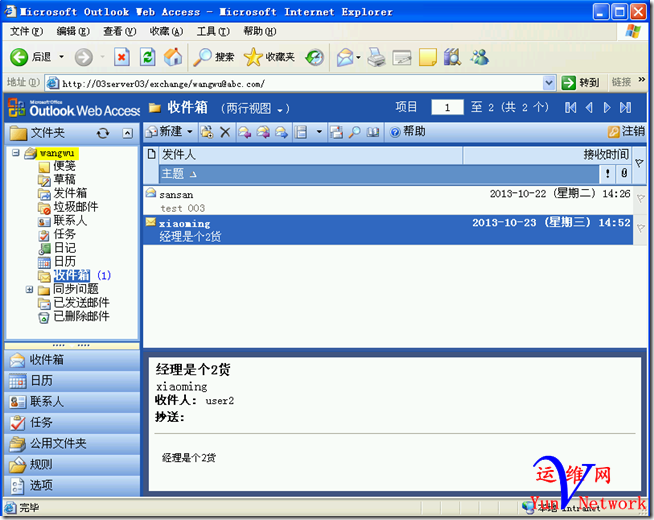Viewport: 654px width, 520px height.
Task: Click the Reply All icon
Action: pos(263,132)
